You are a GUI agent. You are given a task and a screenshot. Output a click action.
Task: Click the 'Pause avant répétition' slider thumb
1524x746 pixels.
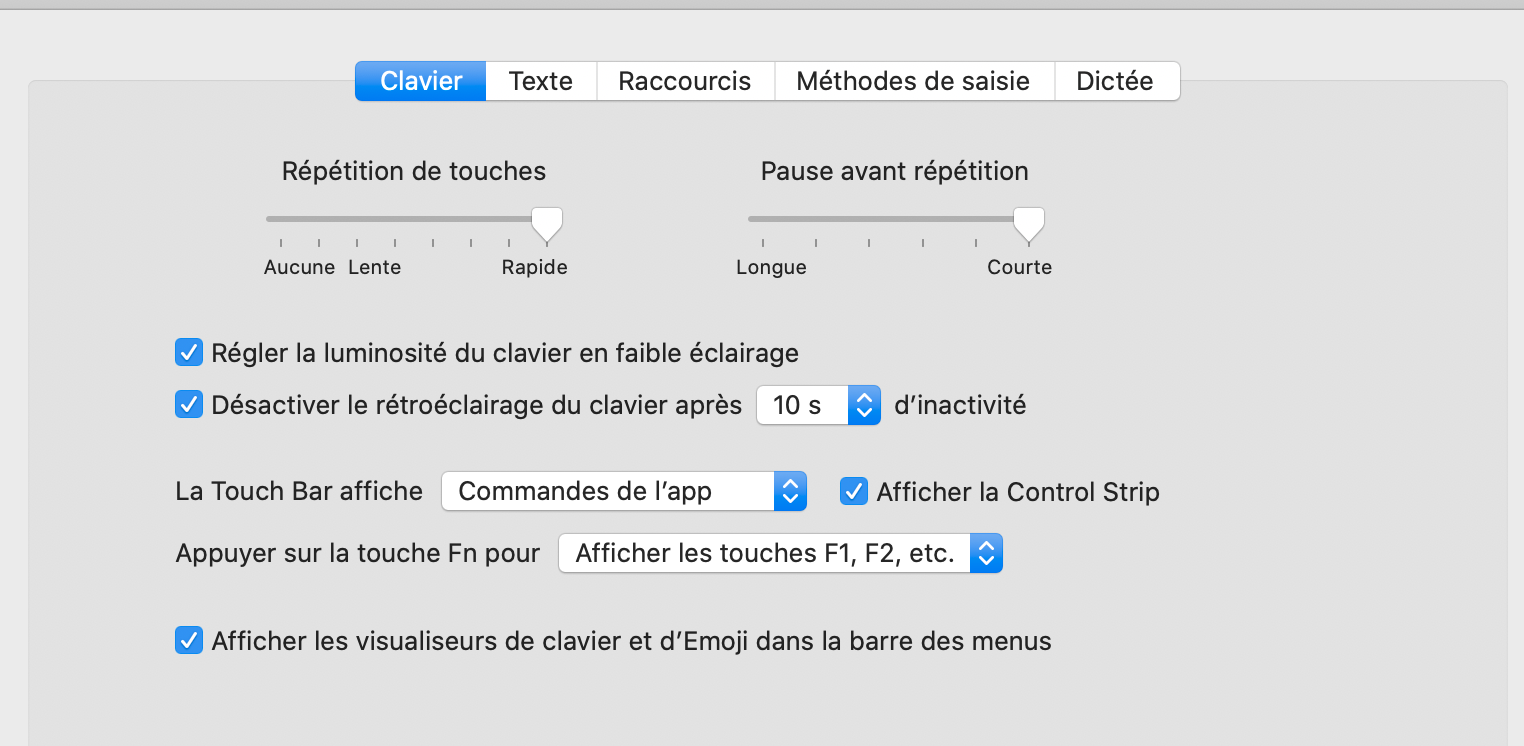point(1028,222)
